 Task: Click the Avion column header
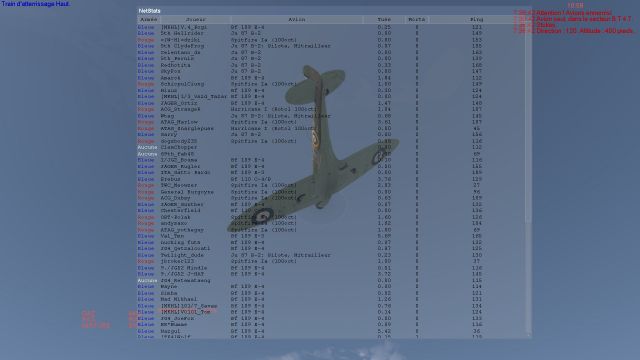coord(297,20)
